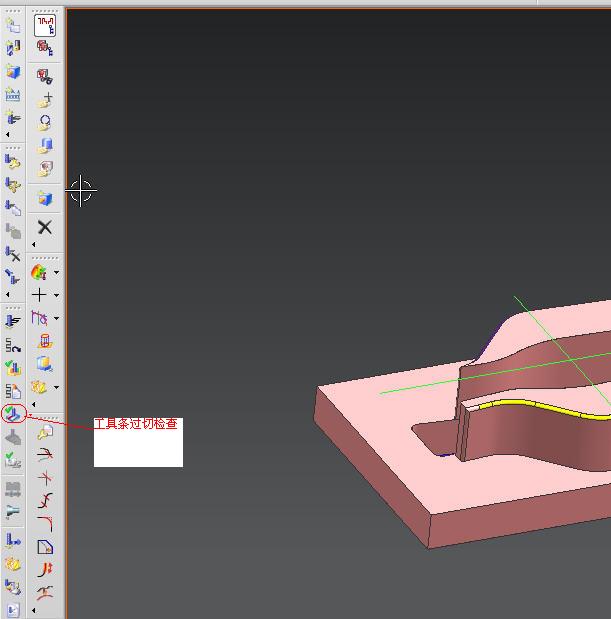Click the Stretch Curve icon at the toolbar bottom
Viewport: 611px width, 619px height.
45,592
